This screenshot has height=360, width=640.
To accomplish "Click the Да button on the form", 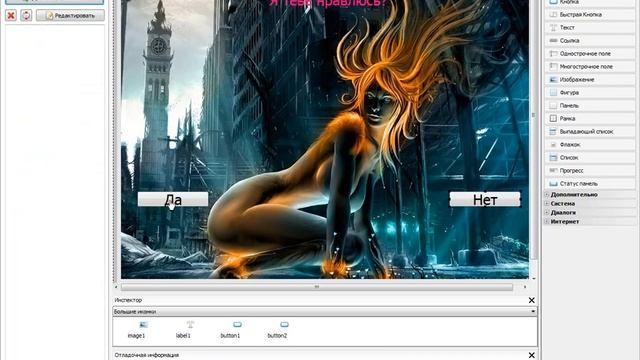I will tap(173, 200).
